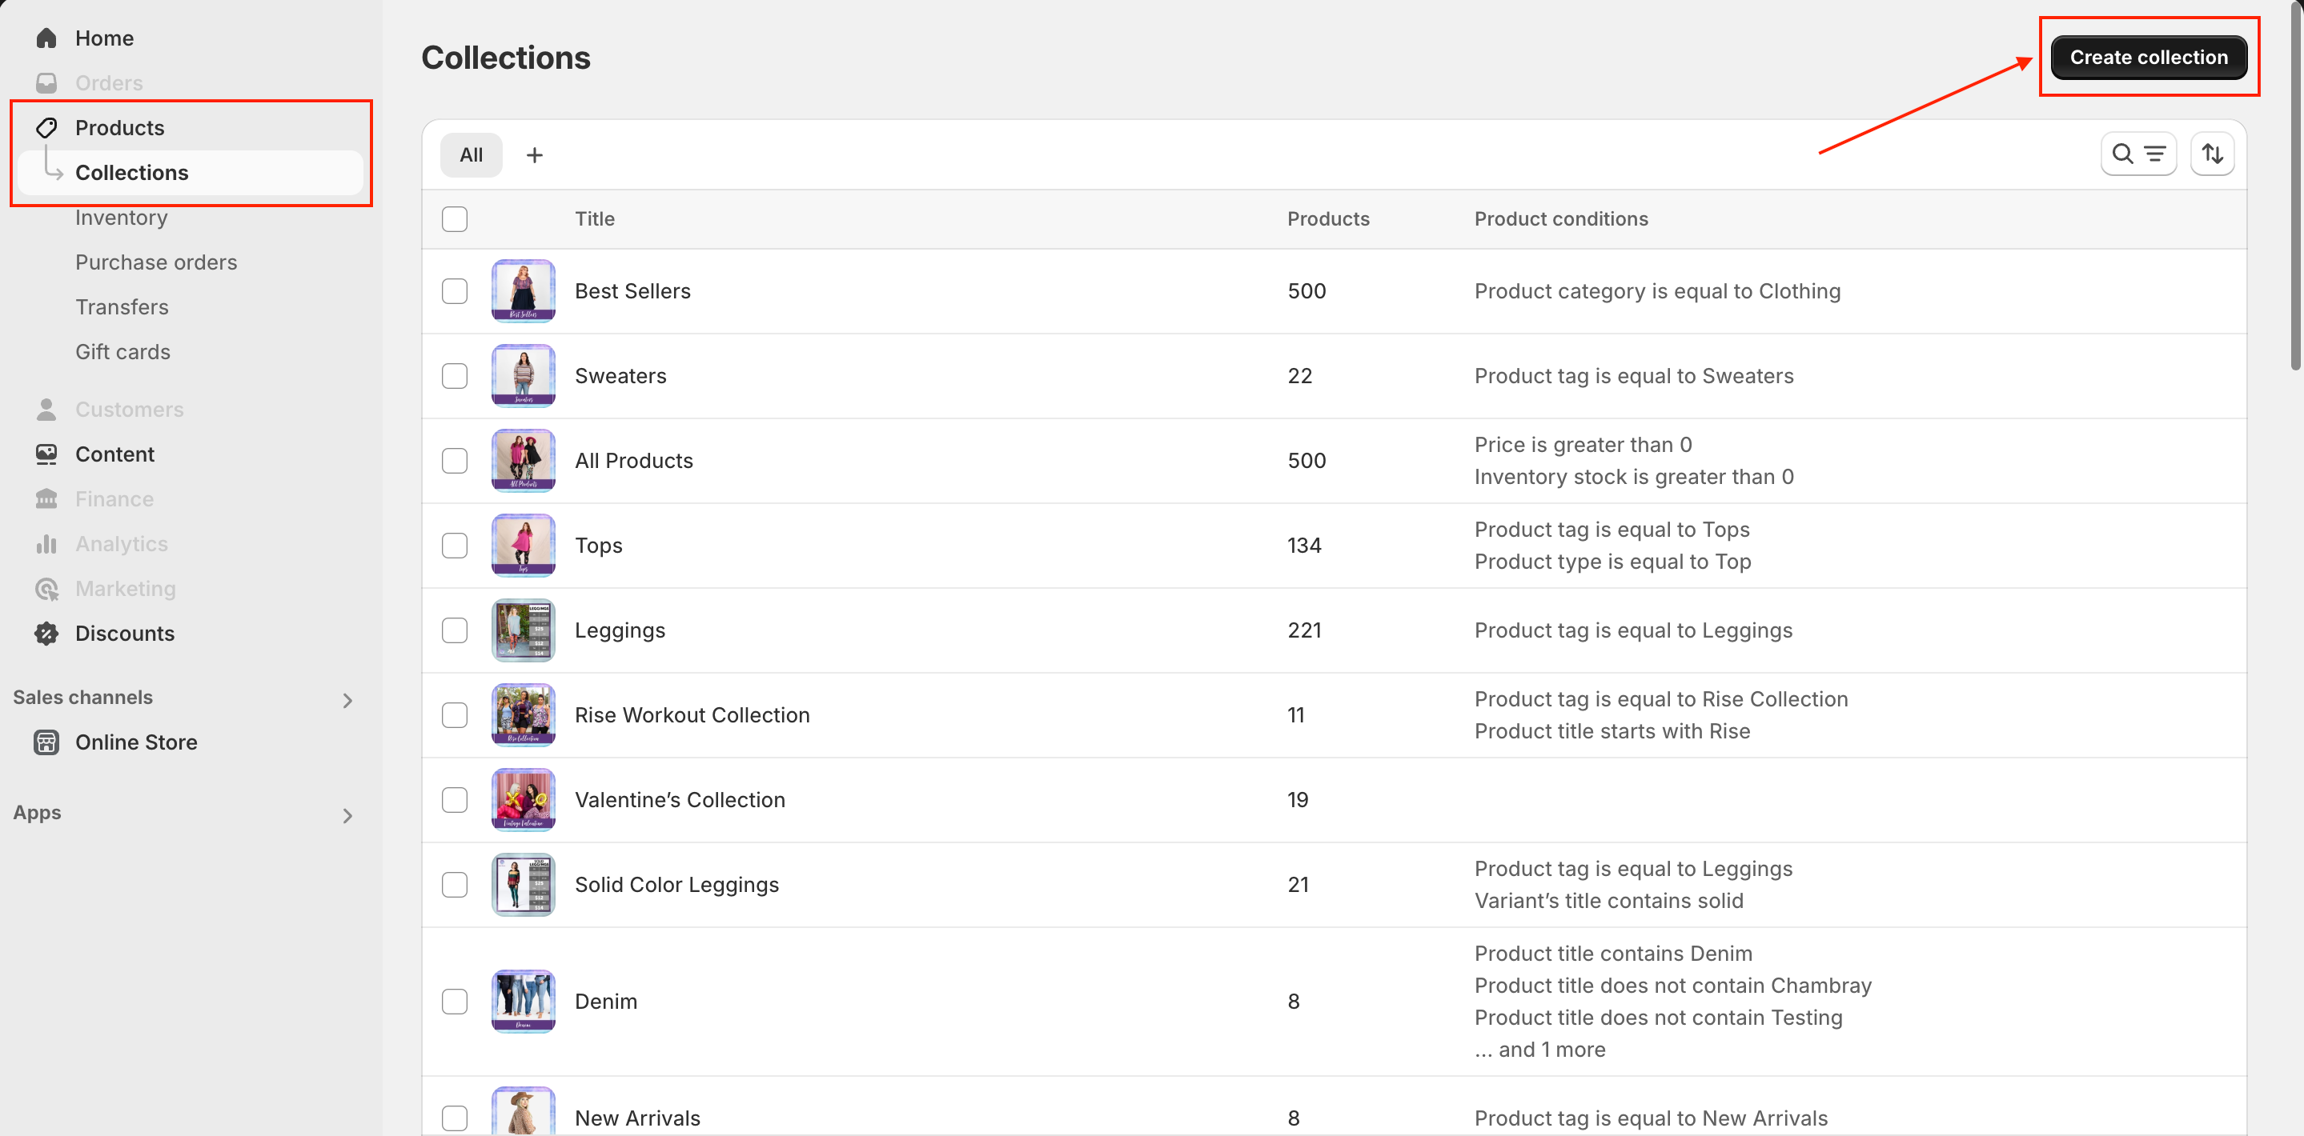Check the Best Sellers row checkbox
Image resolution: width=2304 pixels, height=1136 pixels.
click(x=455, y=291)
